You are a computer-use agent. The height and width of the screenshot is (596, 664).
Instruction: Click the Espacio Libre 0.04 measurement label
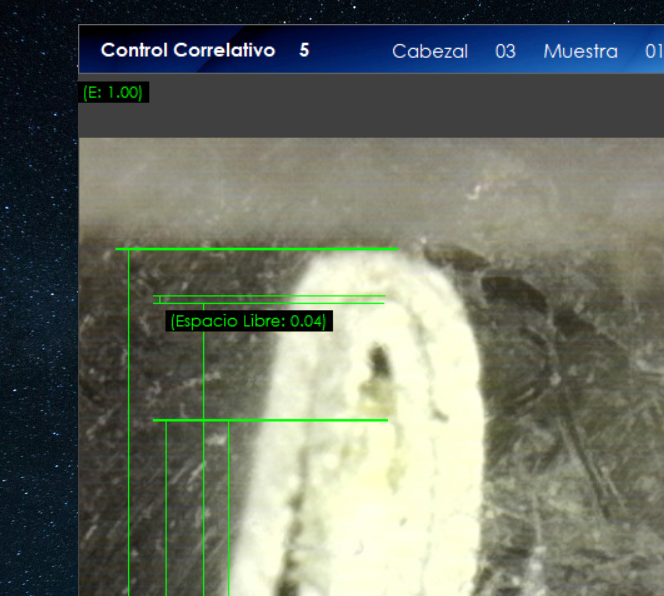click(248, 321)
